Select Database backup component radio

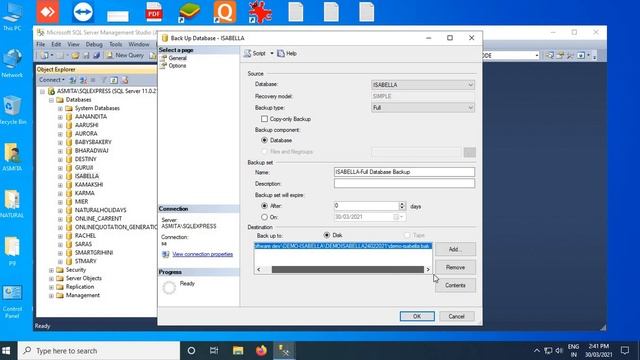click(264, 140)
